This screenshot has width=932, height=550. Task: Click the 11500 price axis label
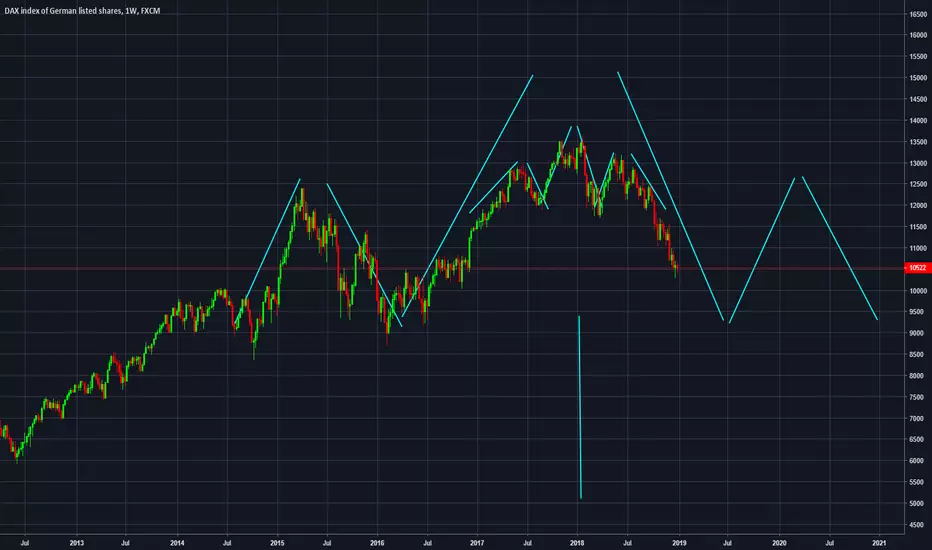coord(918,227)
